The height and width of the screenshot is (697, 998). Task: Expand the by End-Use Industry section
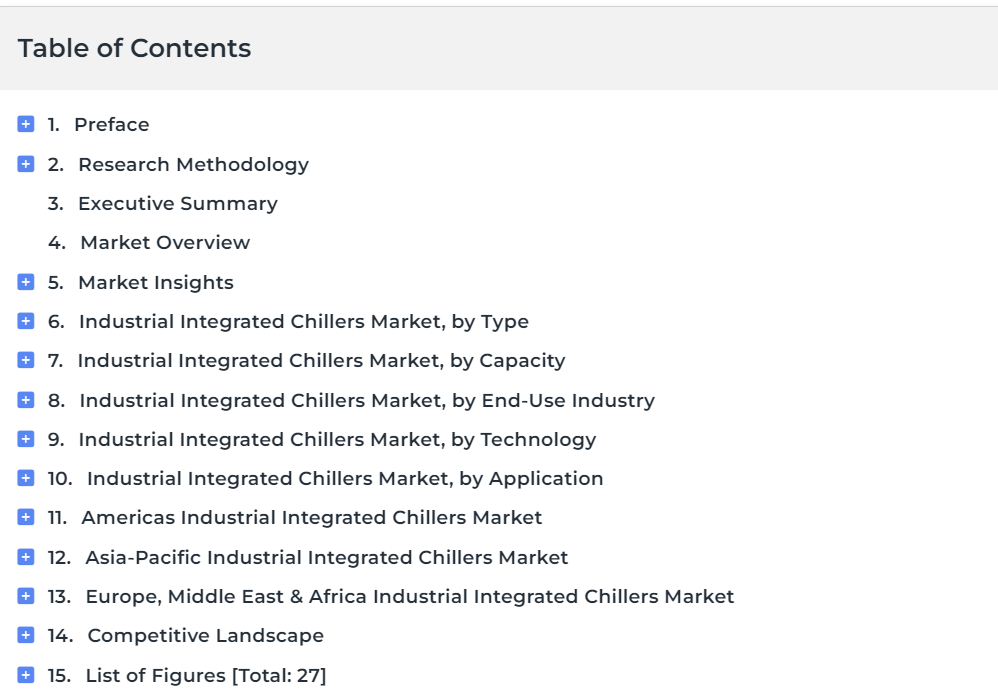(x=25, y=400)
